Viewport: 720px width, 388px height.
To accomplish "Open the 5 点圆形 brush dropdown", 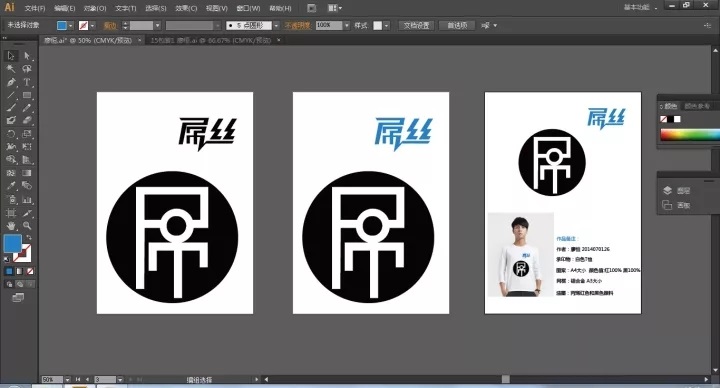I will (276, 26).
